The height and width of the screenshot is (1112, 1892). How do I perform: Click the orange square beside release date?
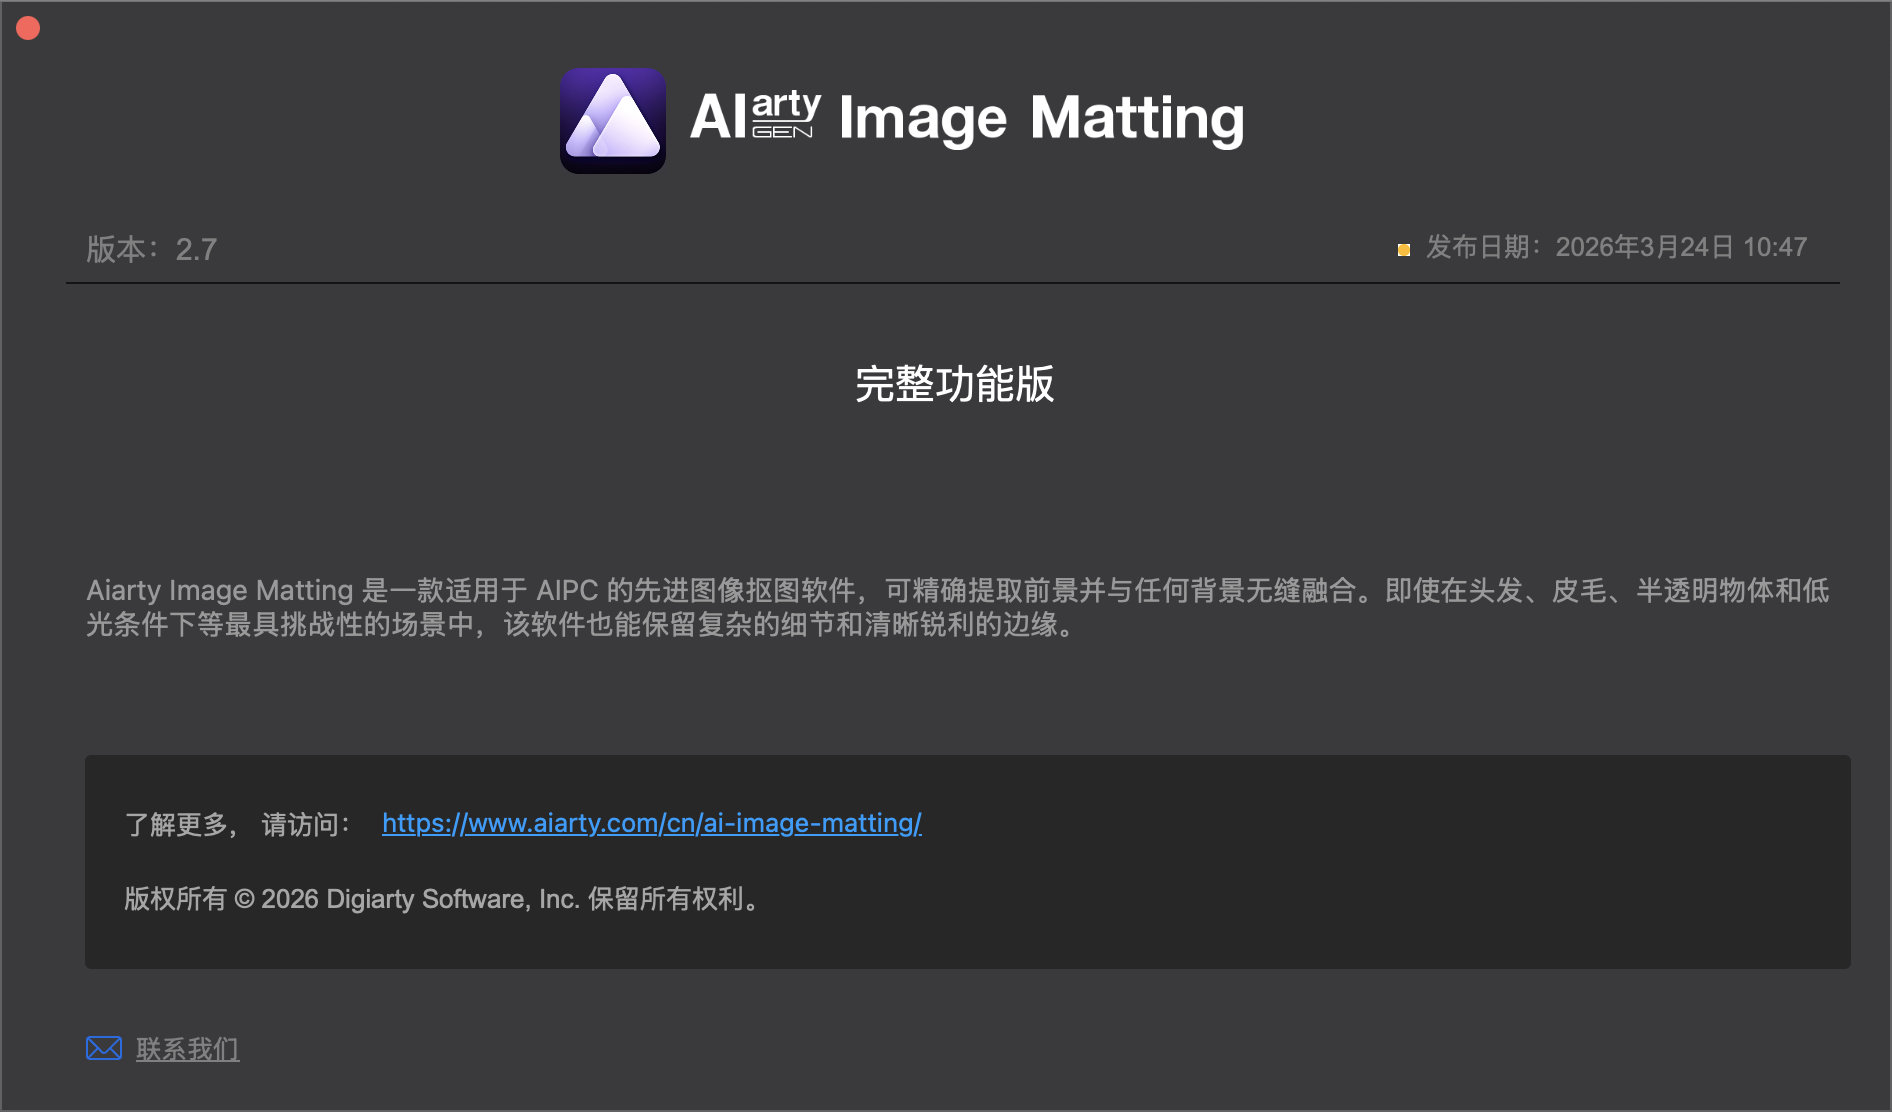pos(1403,250)
